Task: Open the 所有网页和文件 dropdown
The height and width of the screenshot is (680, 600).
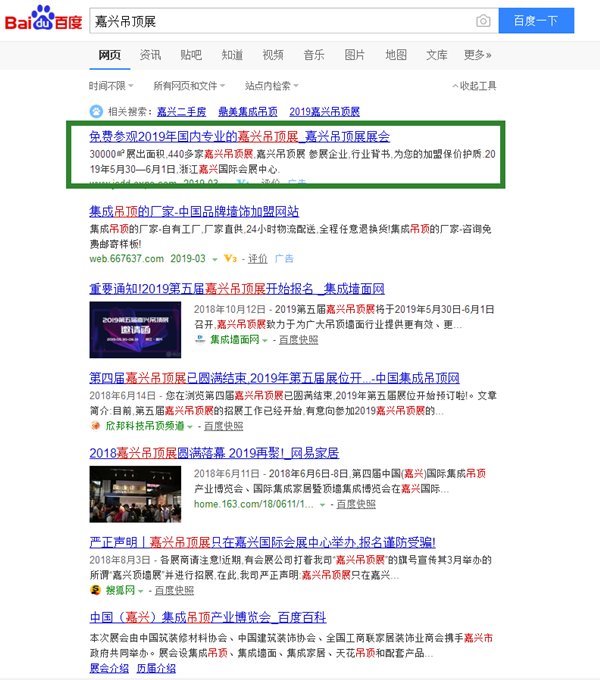Action: (x=189, y=86)
